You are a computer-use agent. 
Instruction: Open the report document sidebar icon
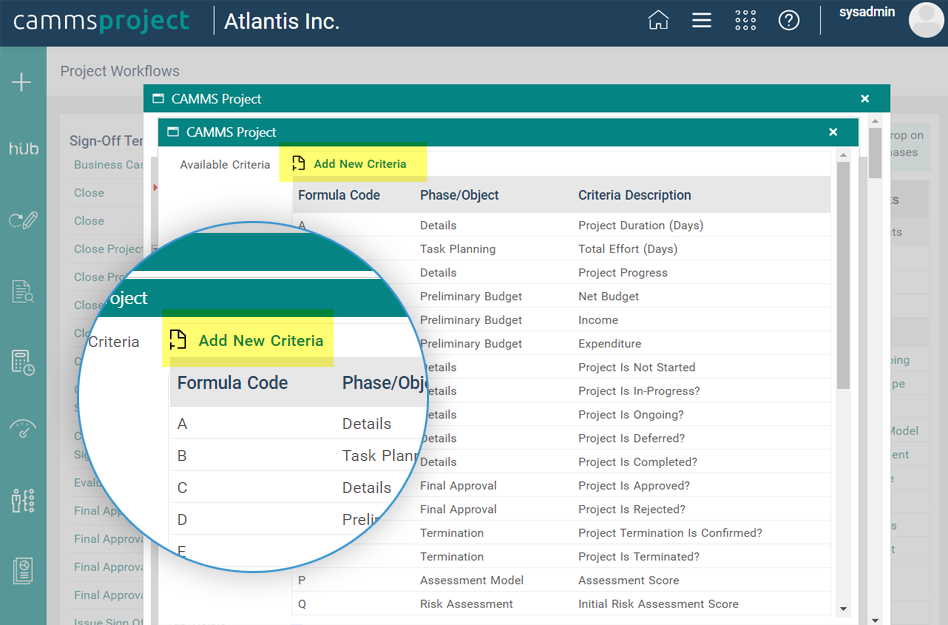click(x=23, y=571)
